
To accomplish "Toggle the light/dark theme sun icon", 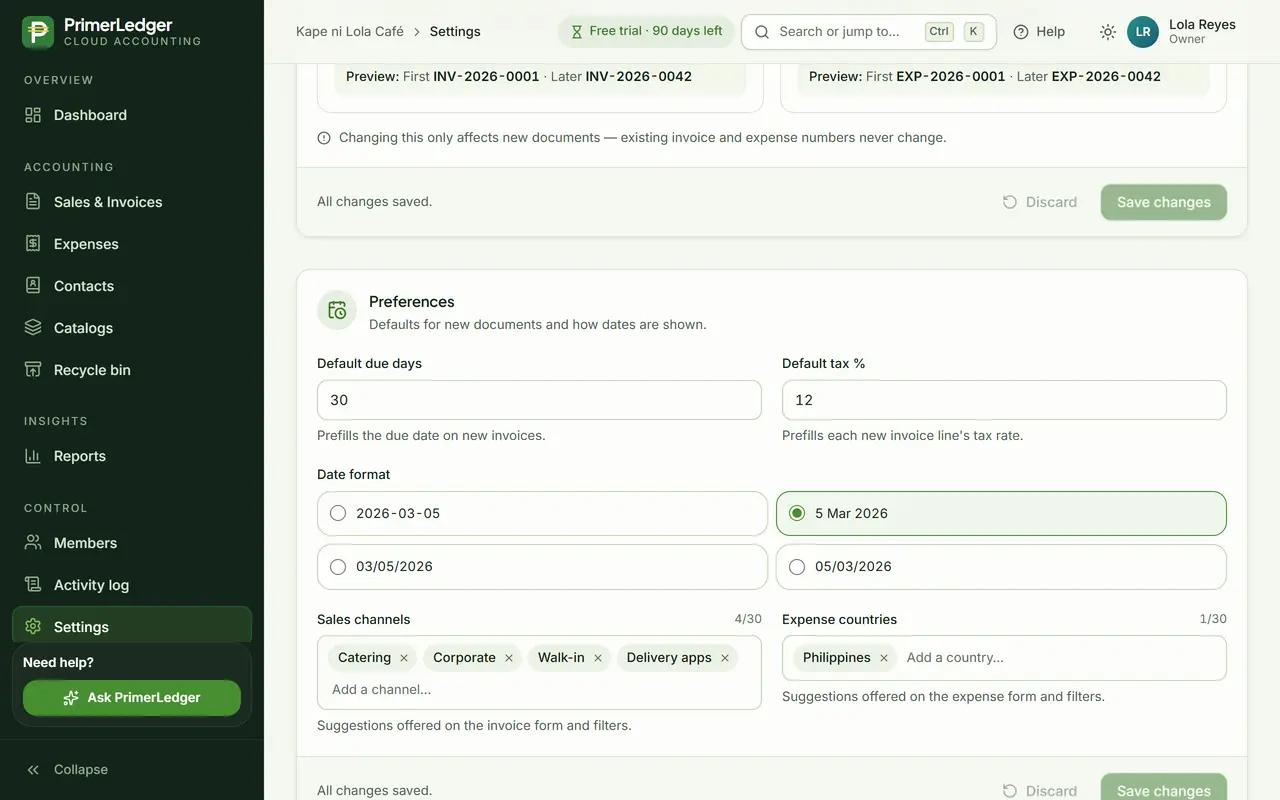I will (x=1108, y=32).
